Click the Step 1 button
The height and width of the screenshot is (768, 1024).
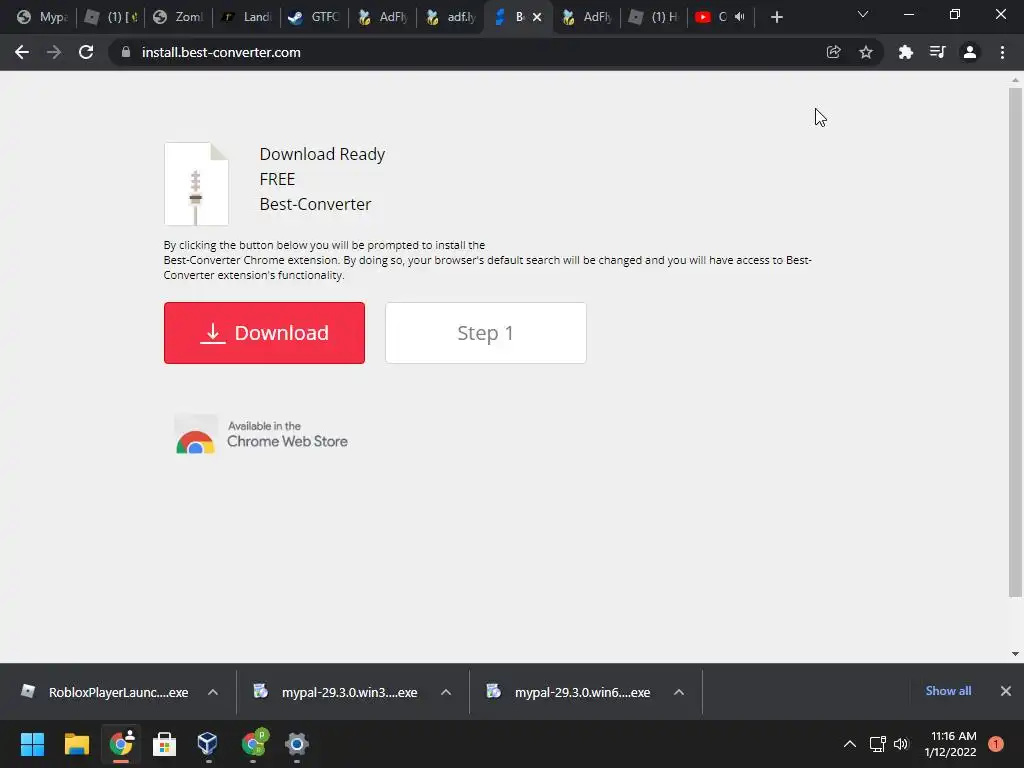[x=486, y=333]
